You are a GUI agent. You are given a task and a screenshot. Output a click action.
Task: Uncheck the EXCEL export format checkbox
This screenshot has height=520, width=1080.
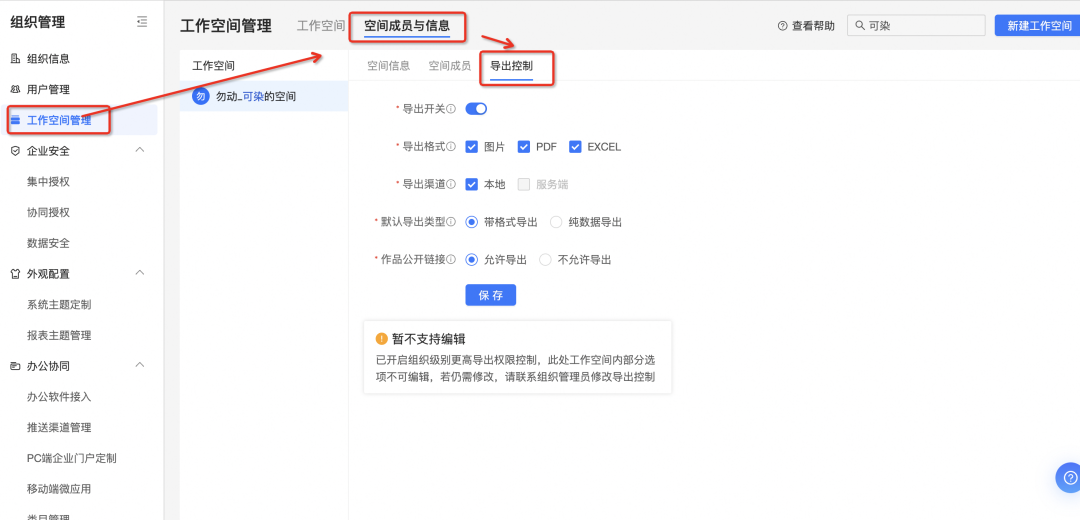click(x=575, y=147)
